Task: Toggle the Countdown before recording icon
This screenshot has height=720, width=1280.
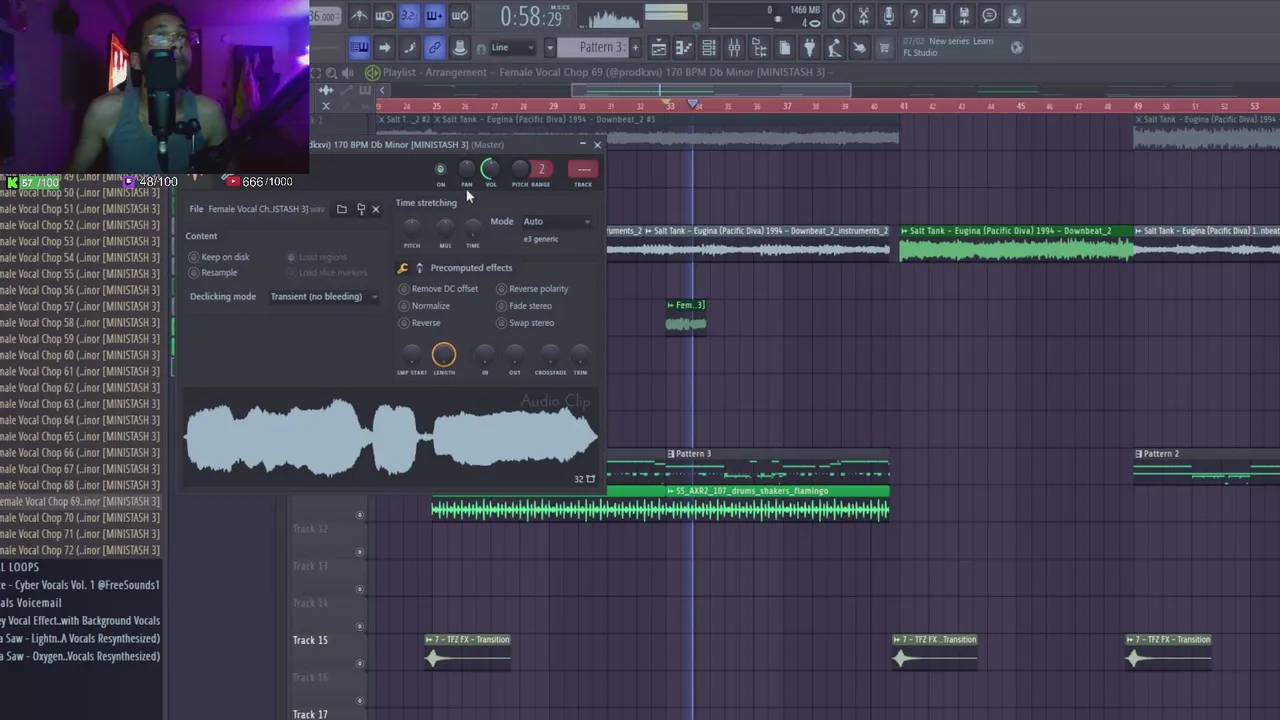Action: (x=409, y=16)
